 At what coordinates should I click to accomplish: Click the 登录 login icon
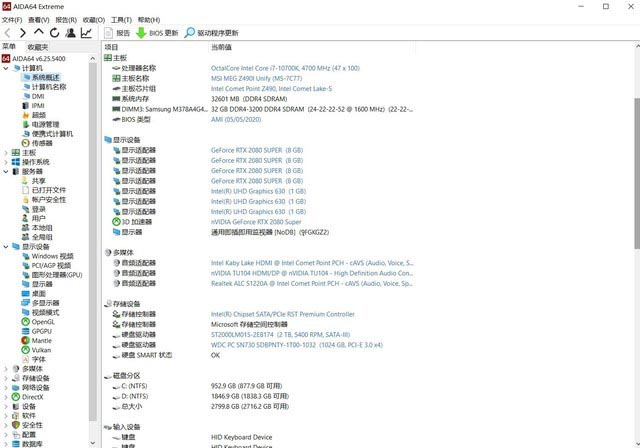tap(26, 209)
